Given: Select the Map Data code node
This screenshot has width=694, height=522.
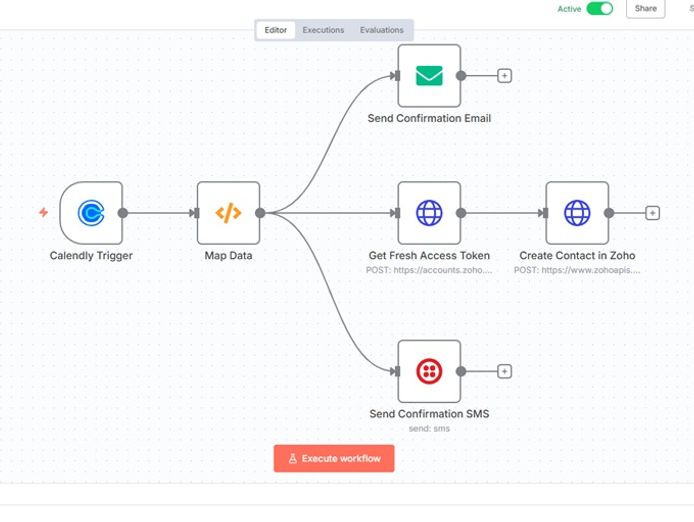Looking at the screenshot, I should pyautogui.click(x=228, y=212).
